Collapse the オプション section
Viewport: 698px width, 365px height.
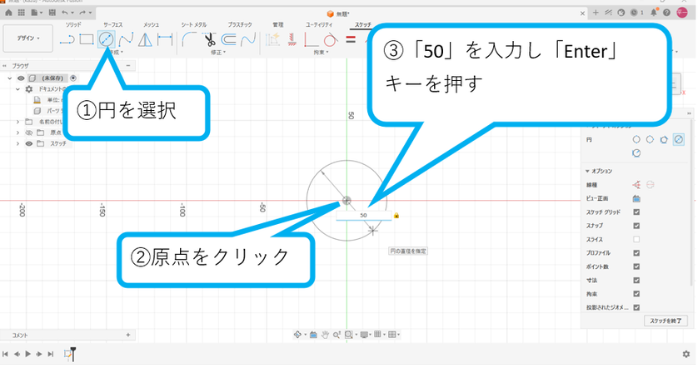coord(588,171)
